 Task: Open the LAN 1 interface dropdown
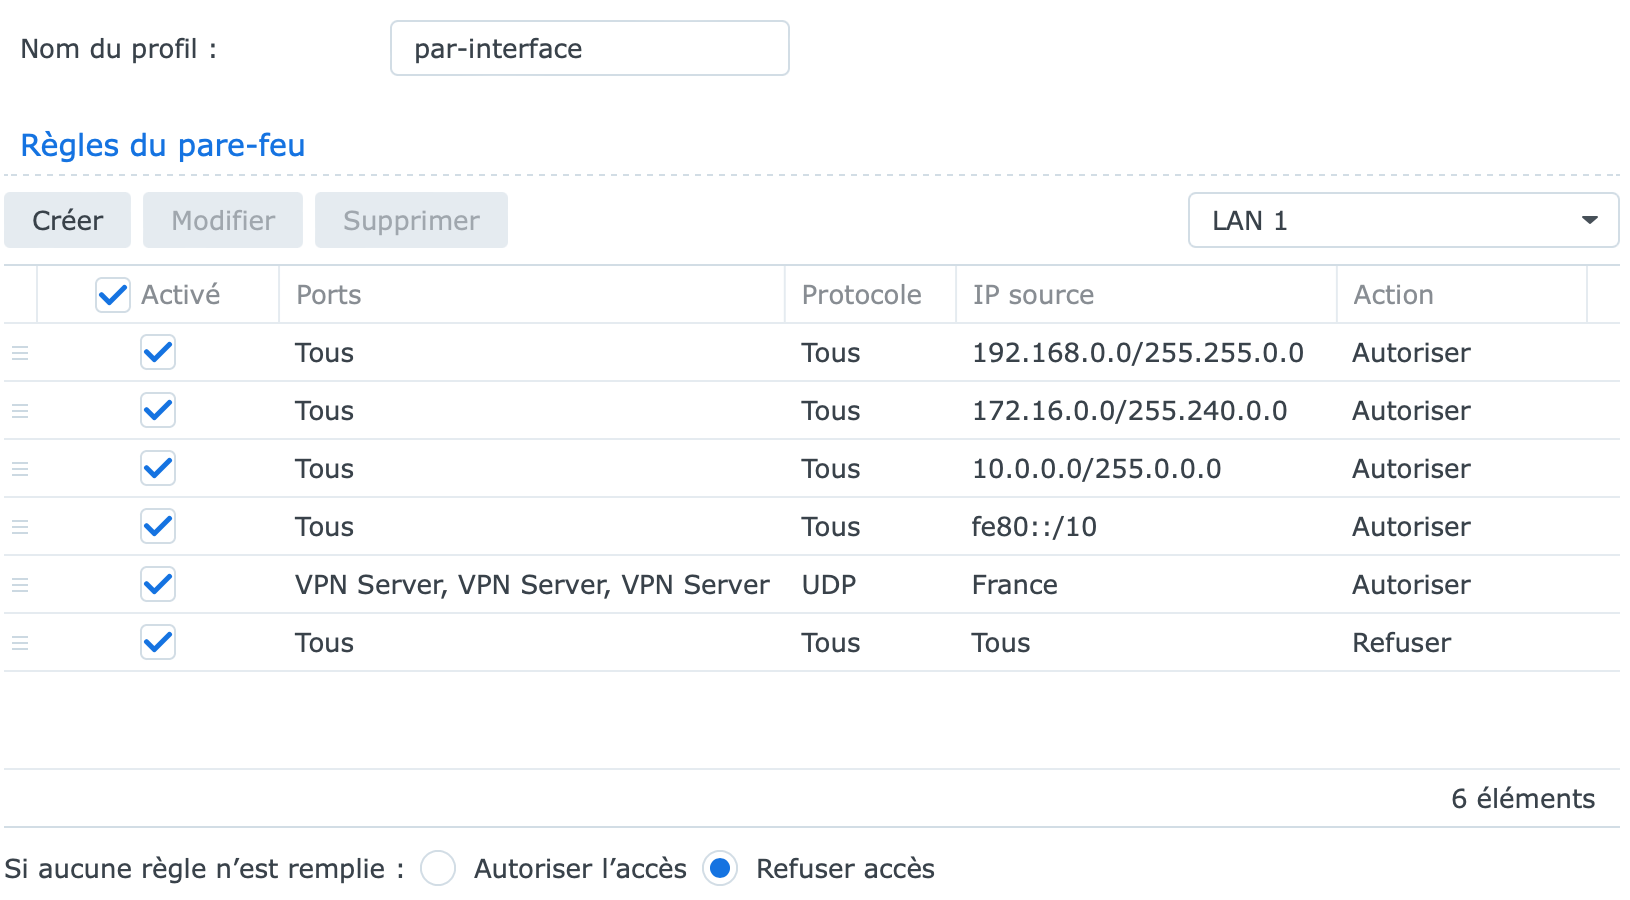click(x=1403, y=220)
